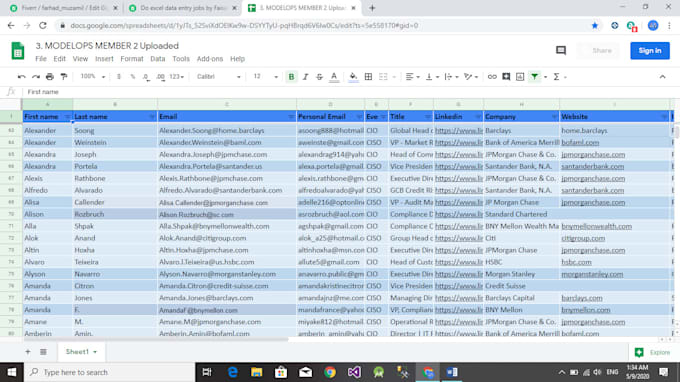Click the Insert link icon
This screenshot has width=680, height=382.
[x=492, y=77]
